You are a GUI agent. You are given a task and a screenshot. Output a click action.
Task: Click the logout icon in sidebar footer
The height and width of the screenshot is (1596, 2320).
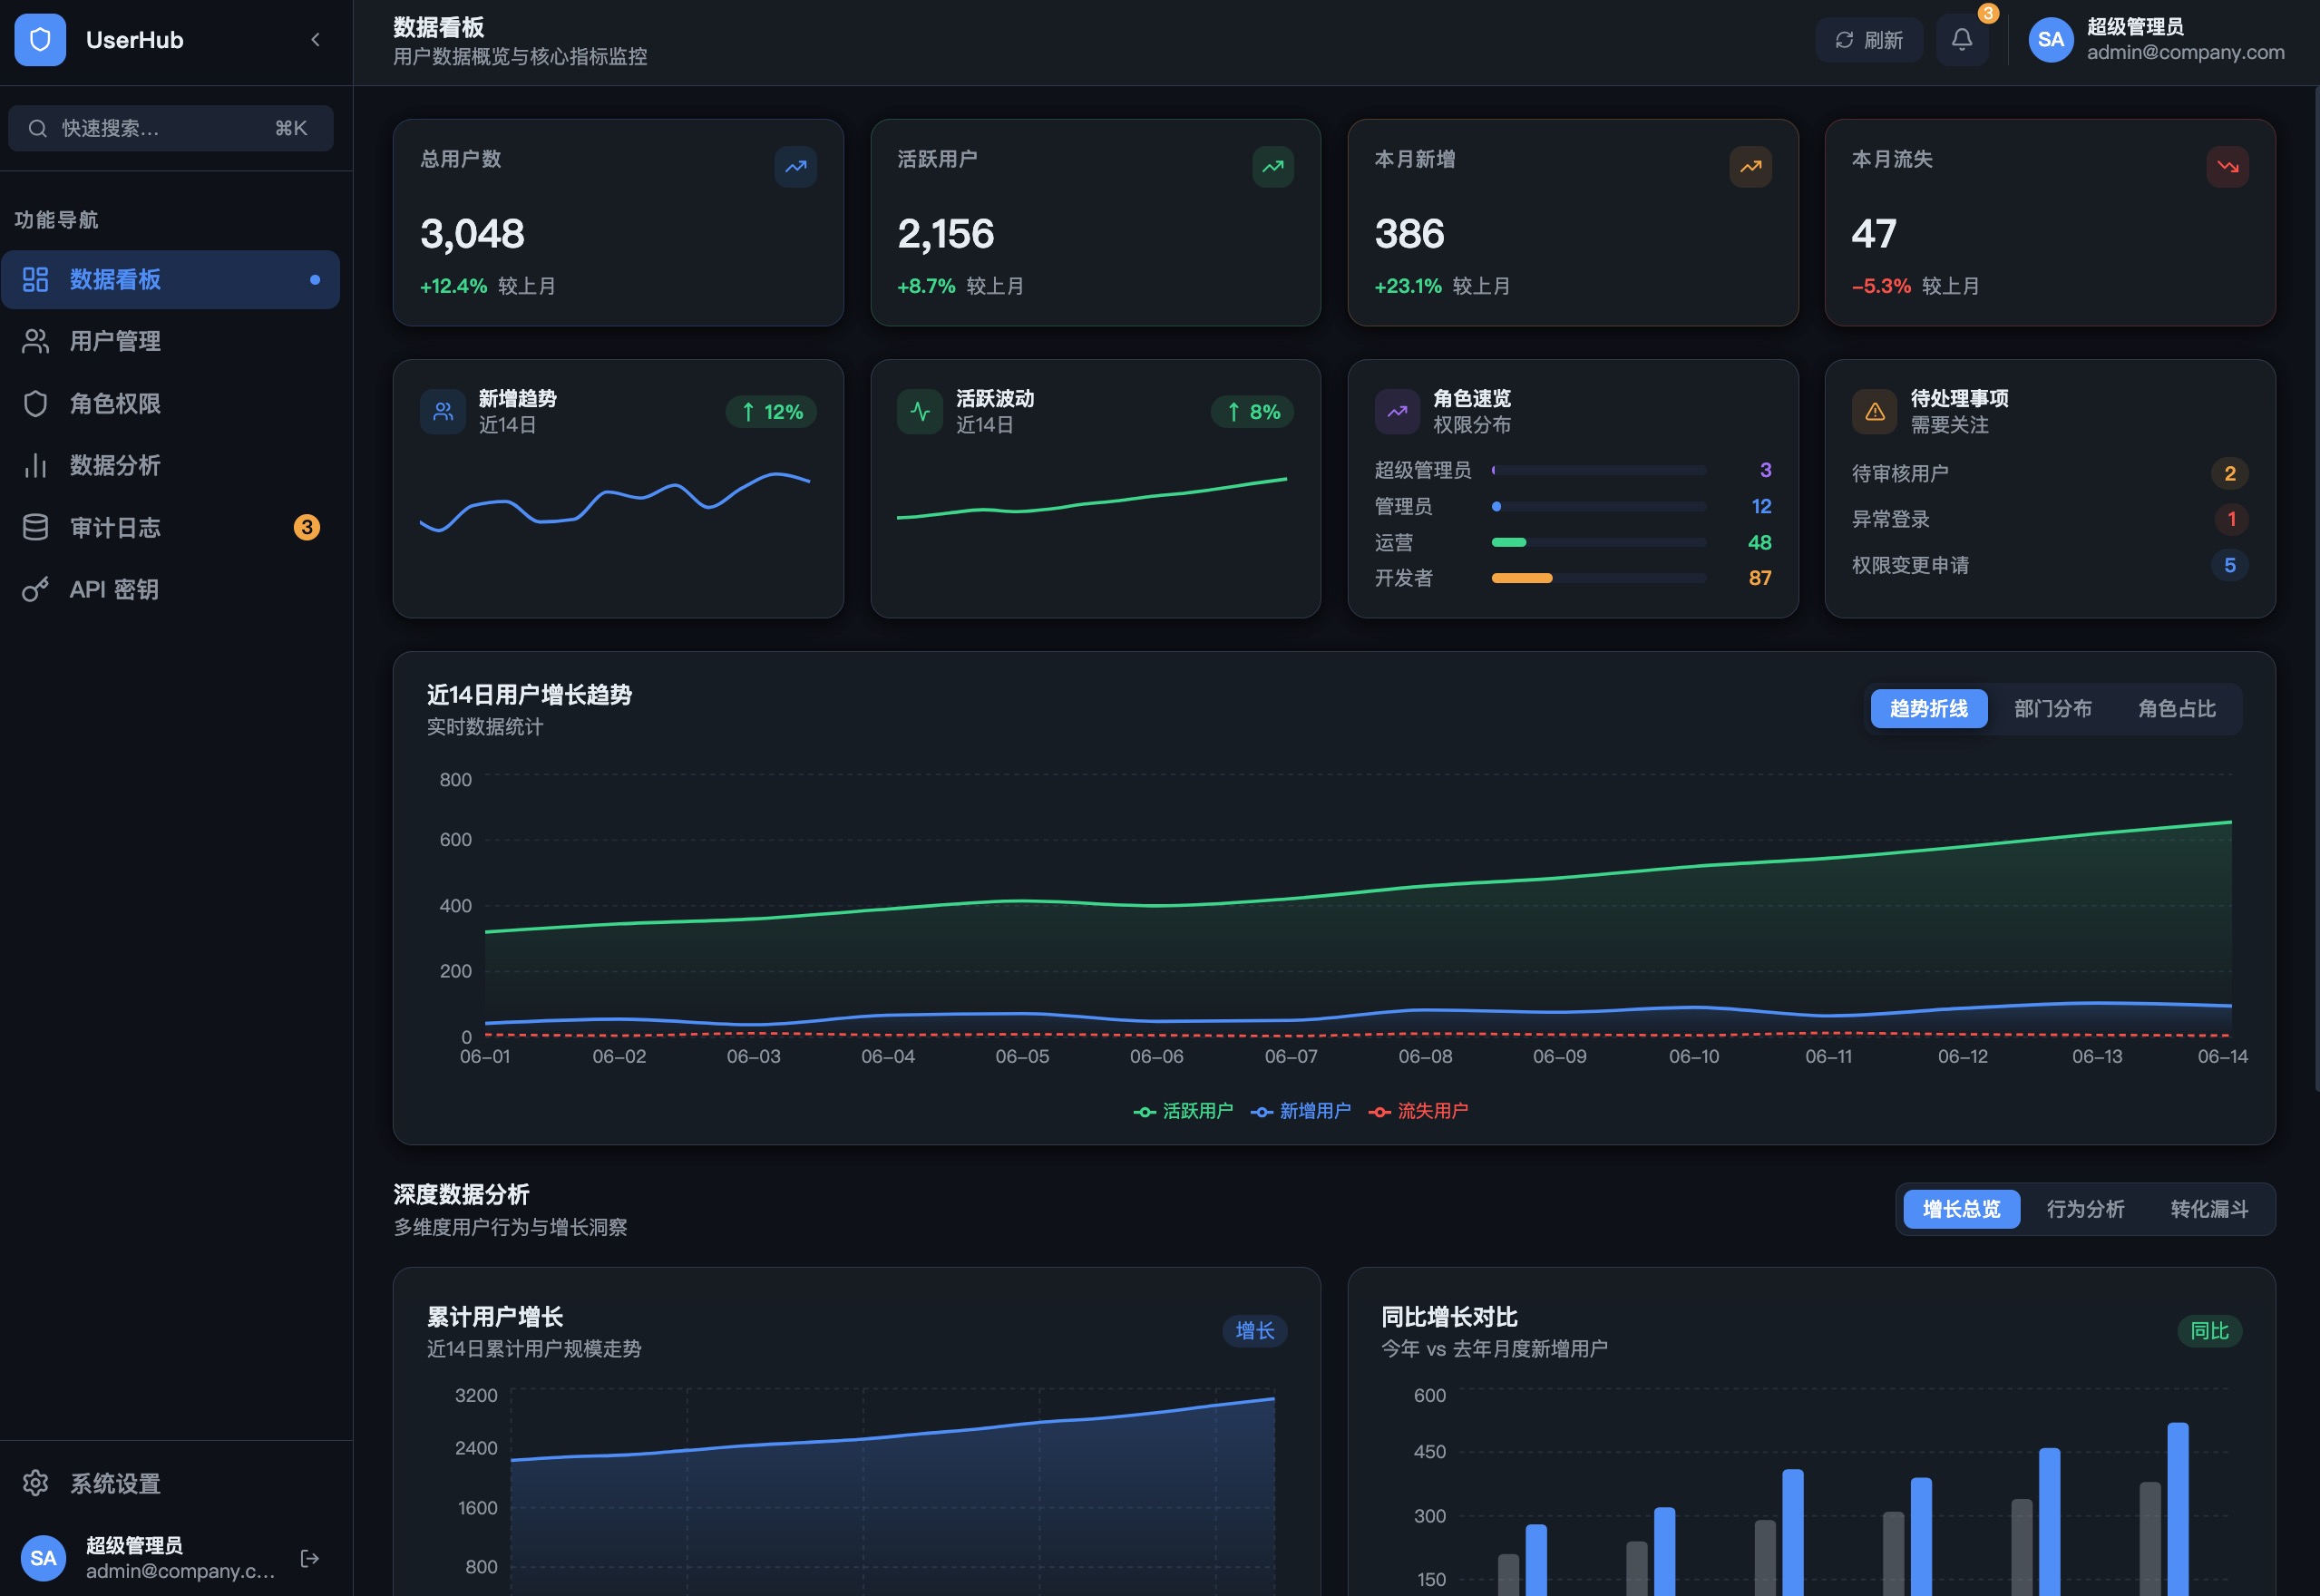tap(310, 1558)
